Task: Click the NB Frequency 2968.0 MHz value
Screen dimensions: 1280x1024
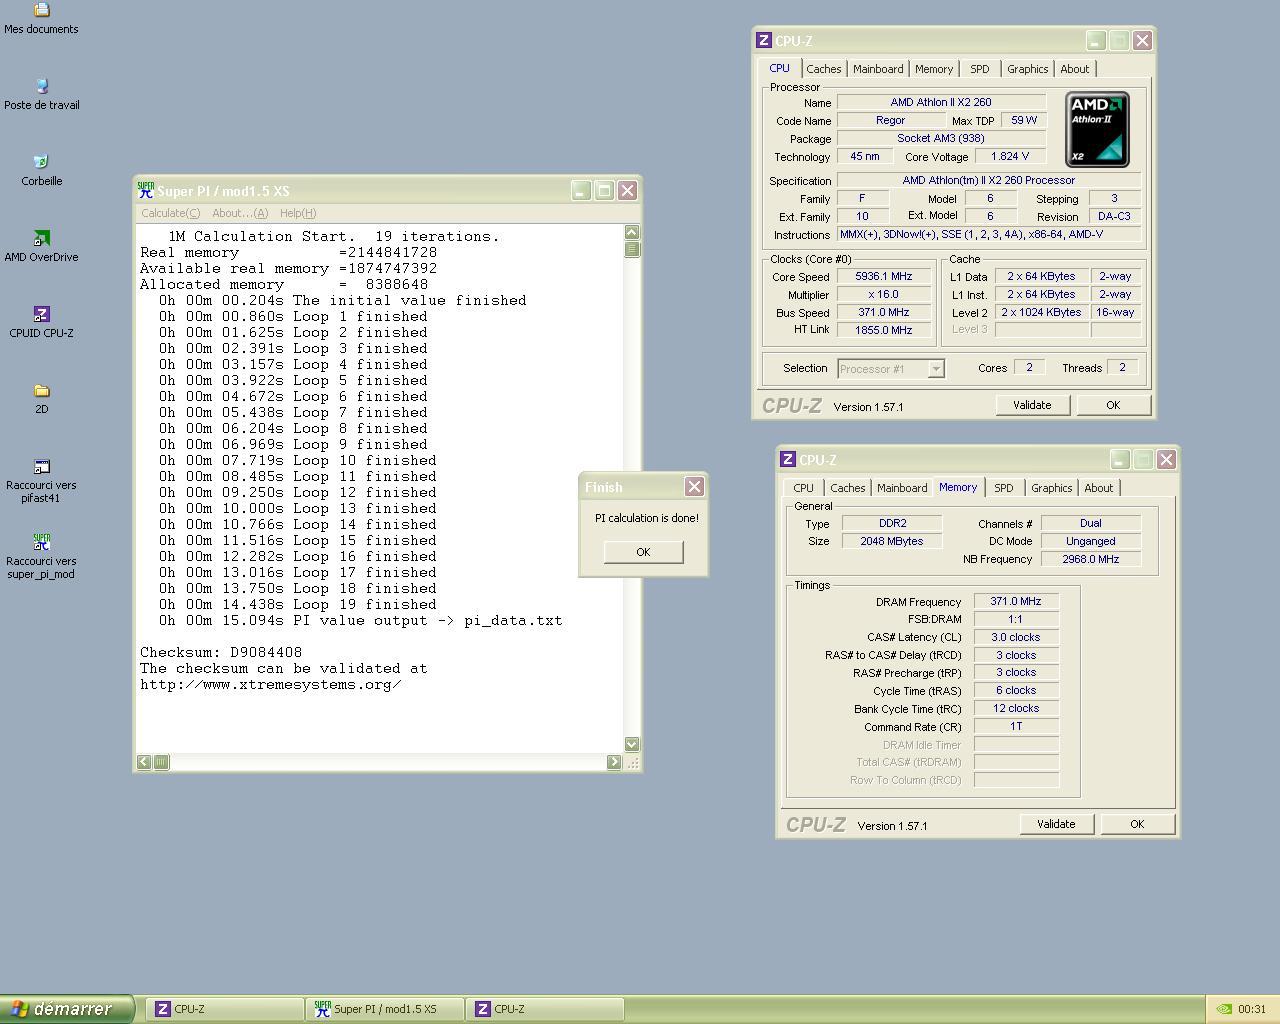Action: [x=1090, y=559]
